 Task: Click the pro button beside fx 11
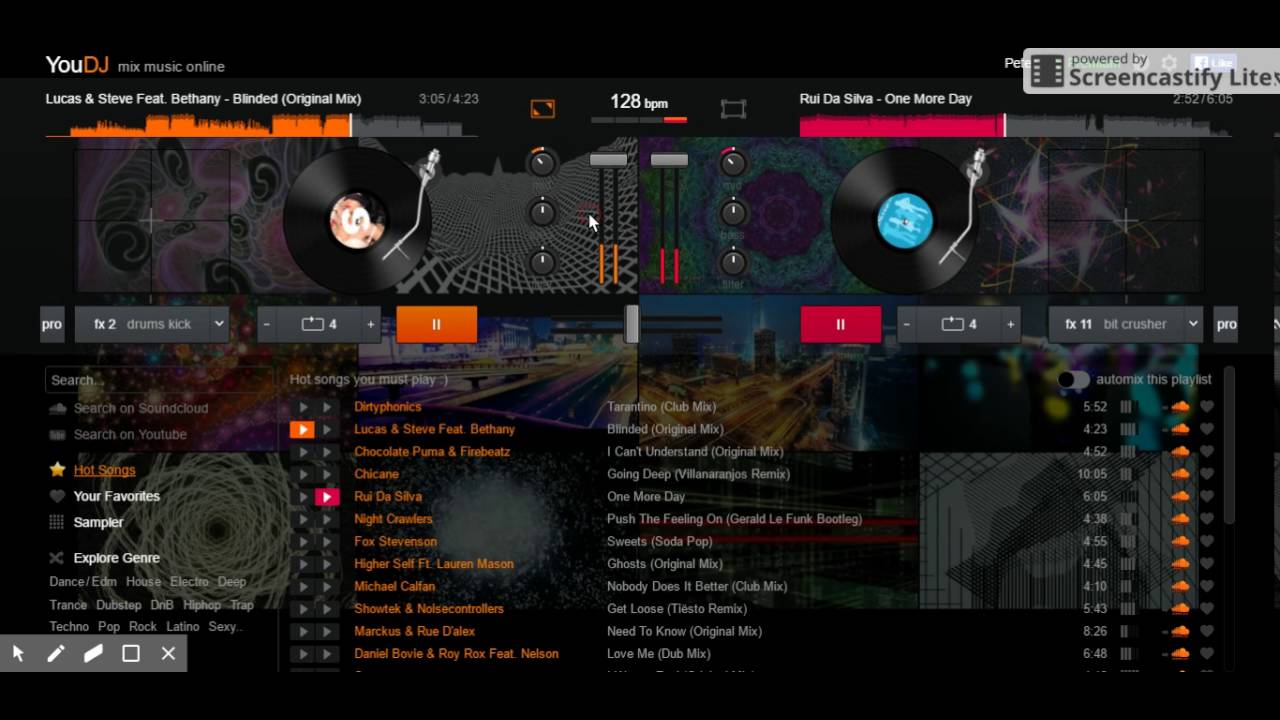click(1226, 324)
